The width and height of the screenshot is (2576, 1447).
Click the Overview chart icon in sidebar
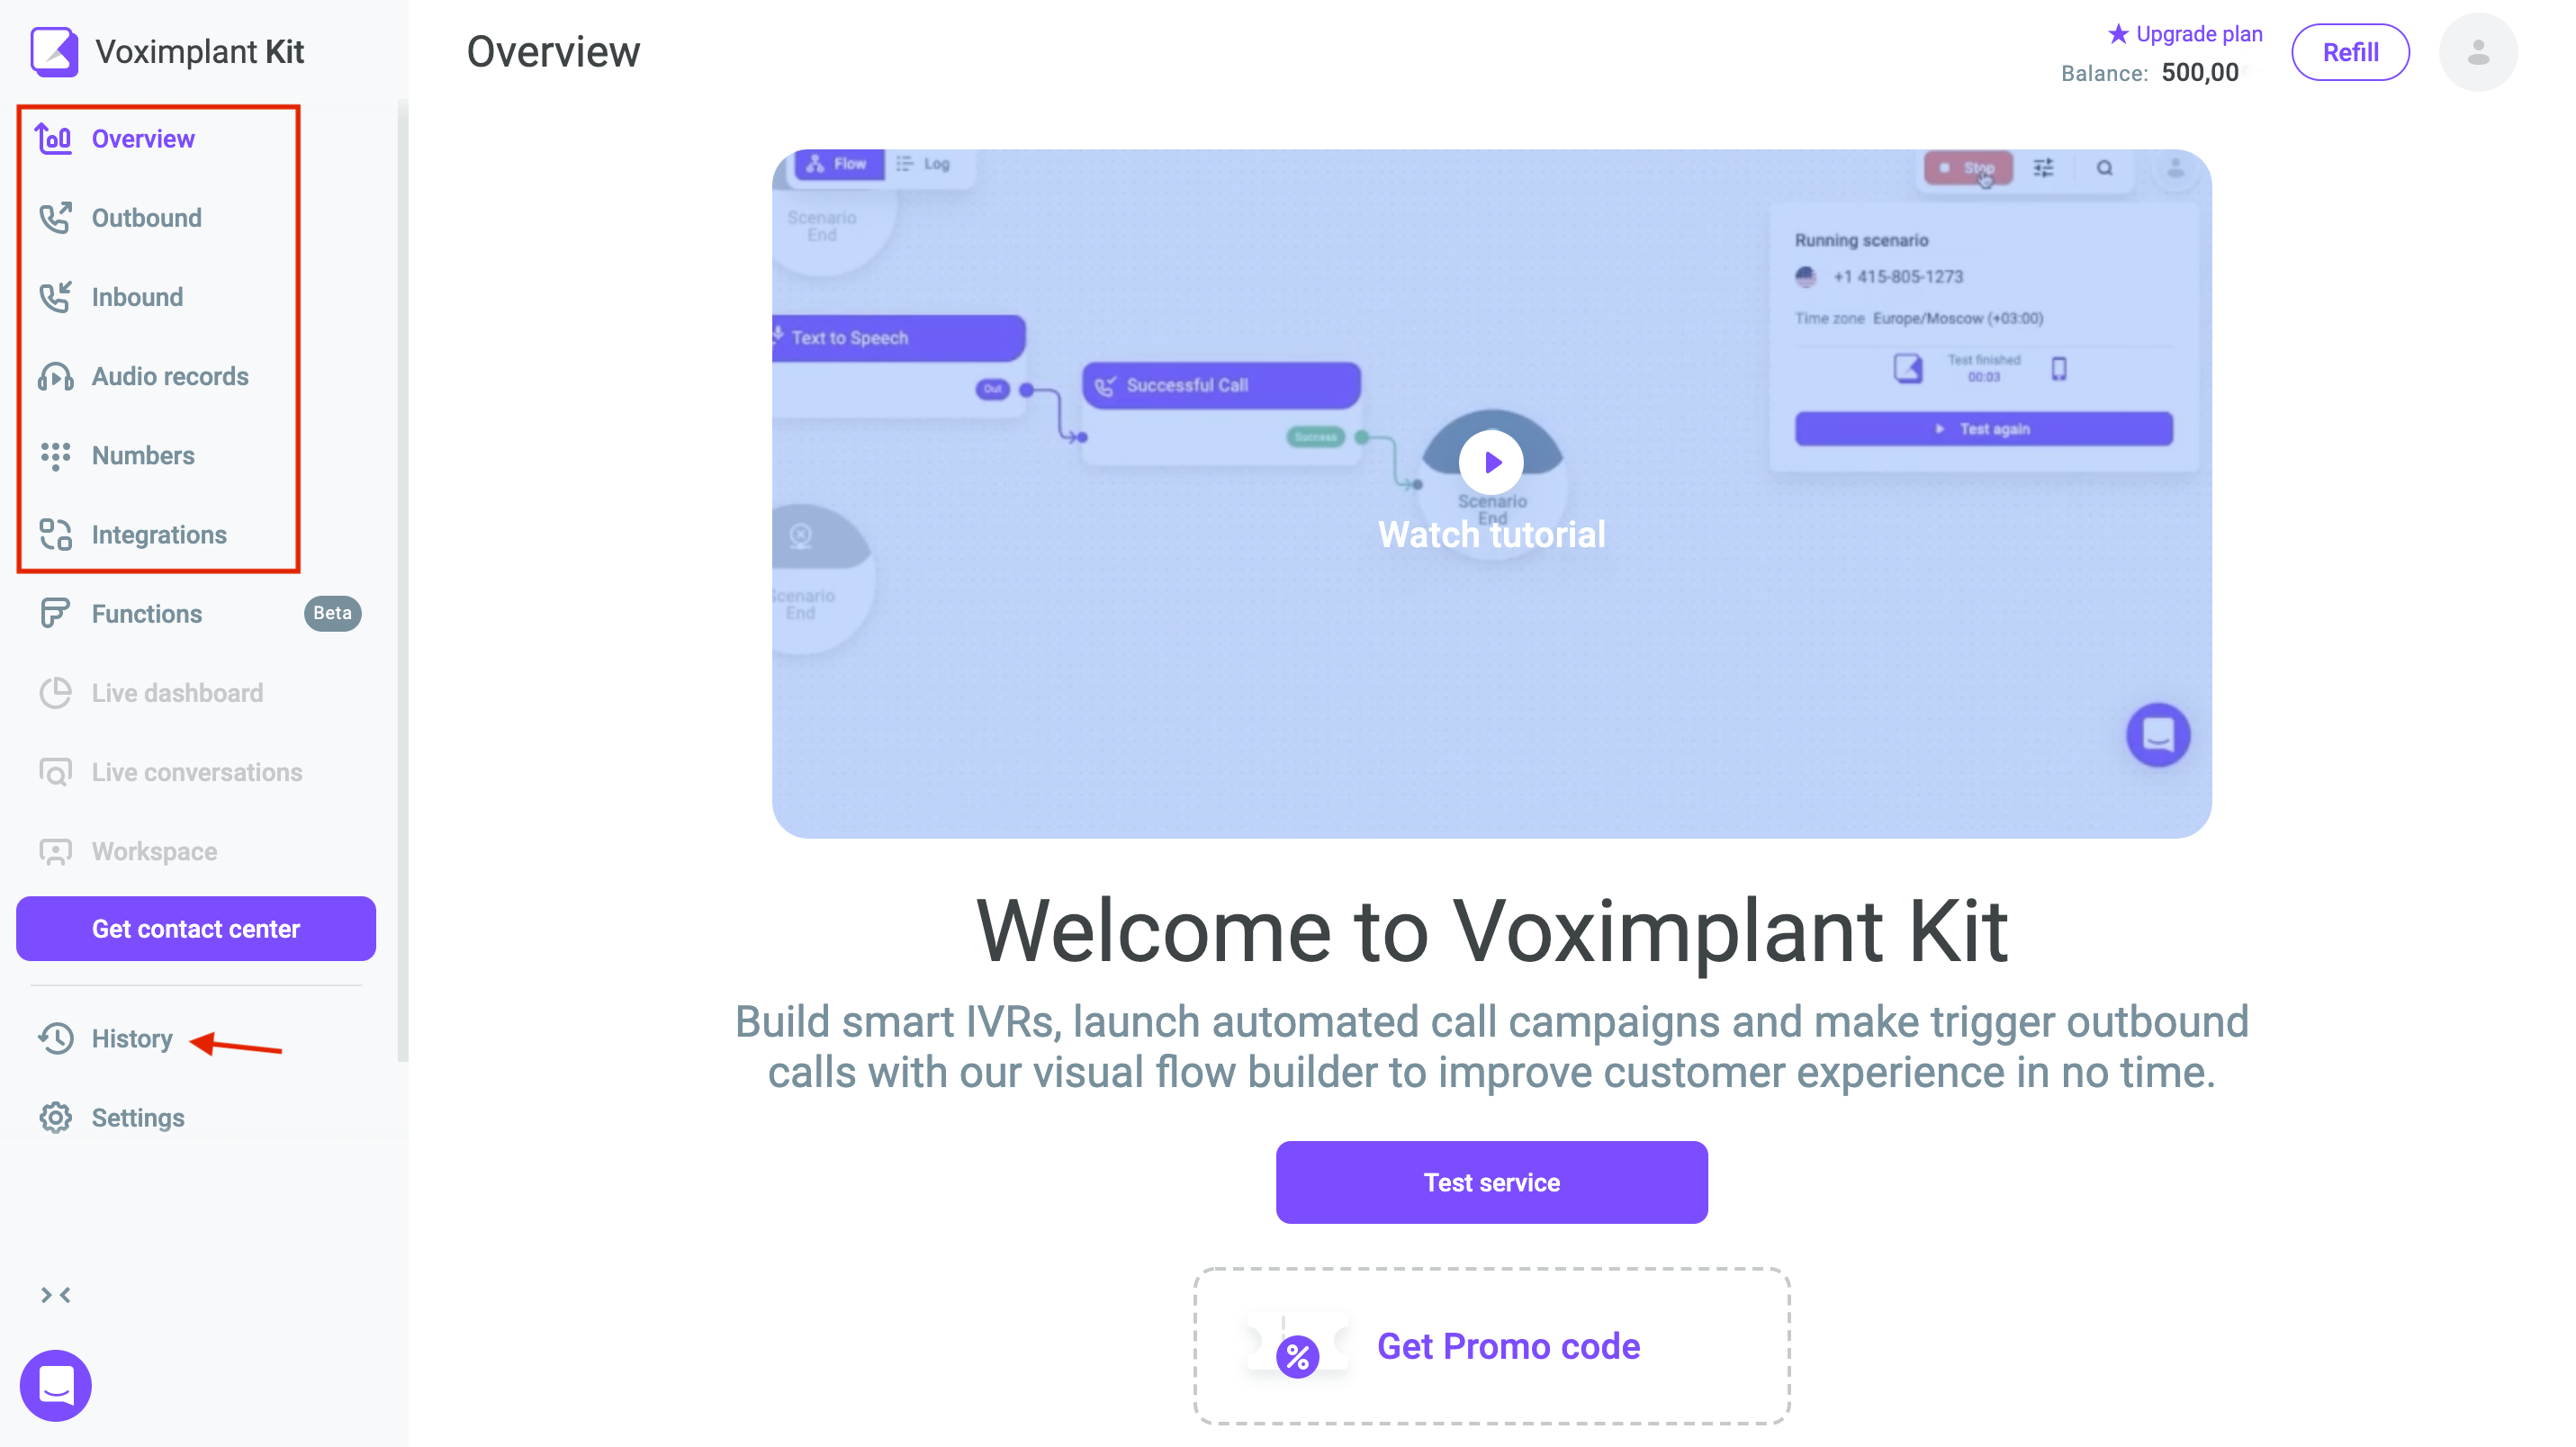pyautogui.click(x=54, y=139)
